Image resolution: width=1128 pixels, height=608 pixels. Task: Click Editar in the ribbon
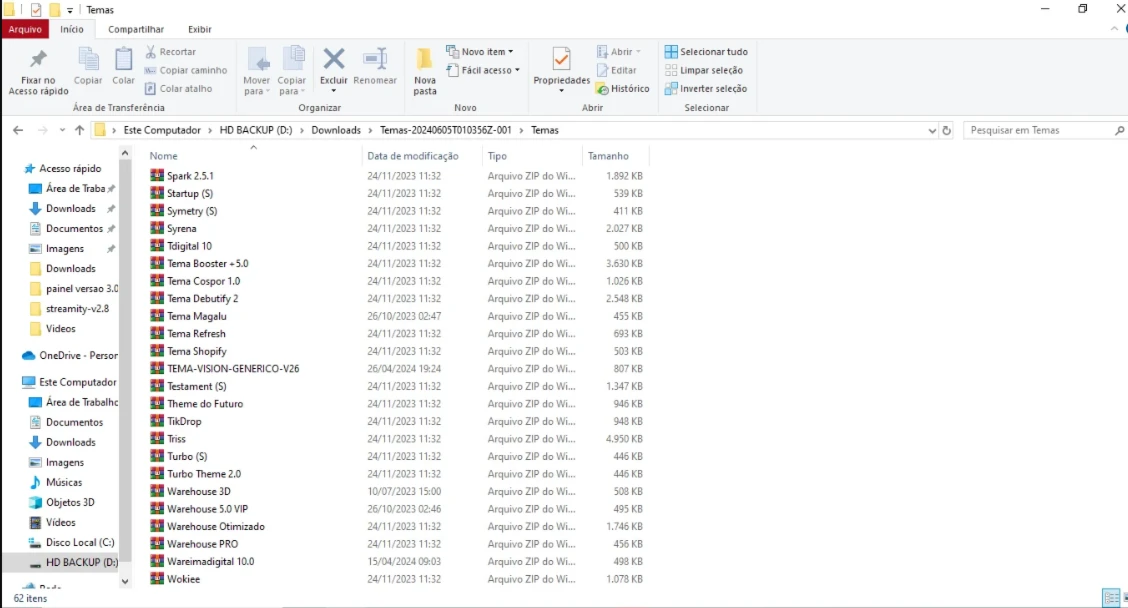[x=617, y=70]
